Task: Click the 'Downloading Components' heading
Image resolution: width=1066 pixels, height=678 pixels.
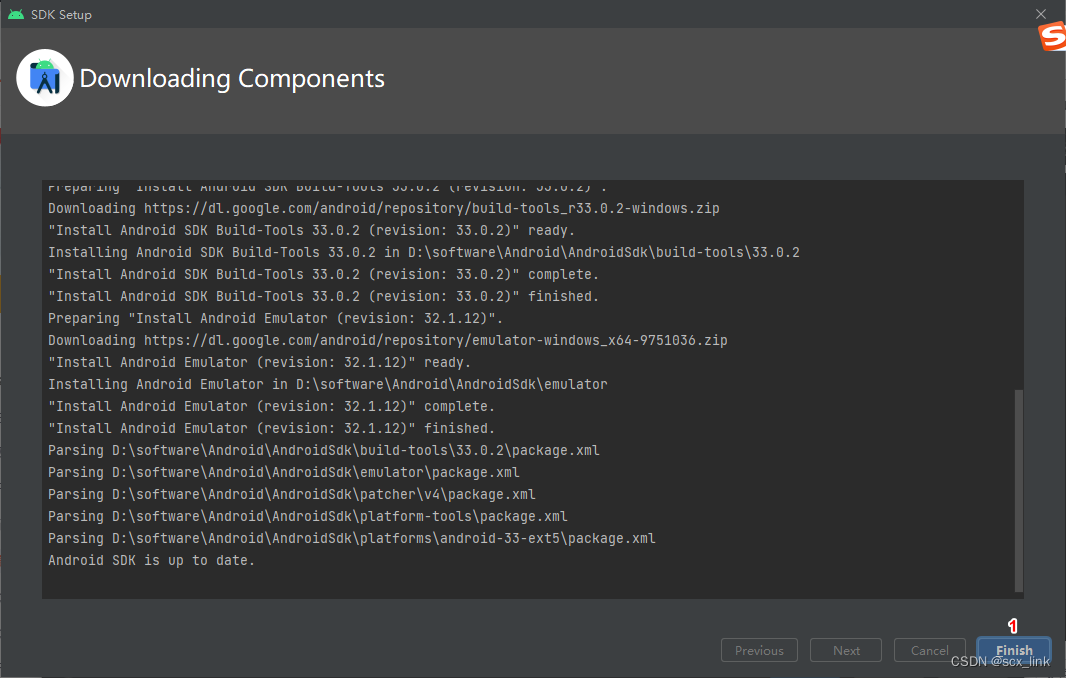Action: coord(232,79)
